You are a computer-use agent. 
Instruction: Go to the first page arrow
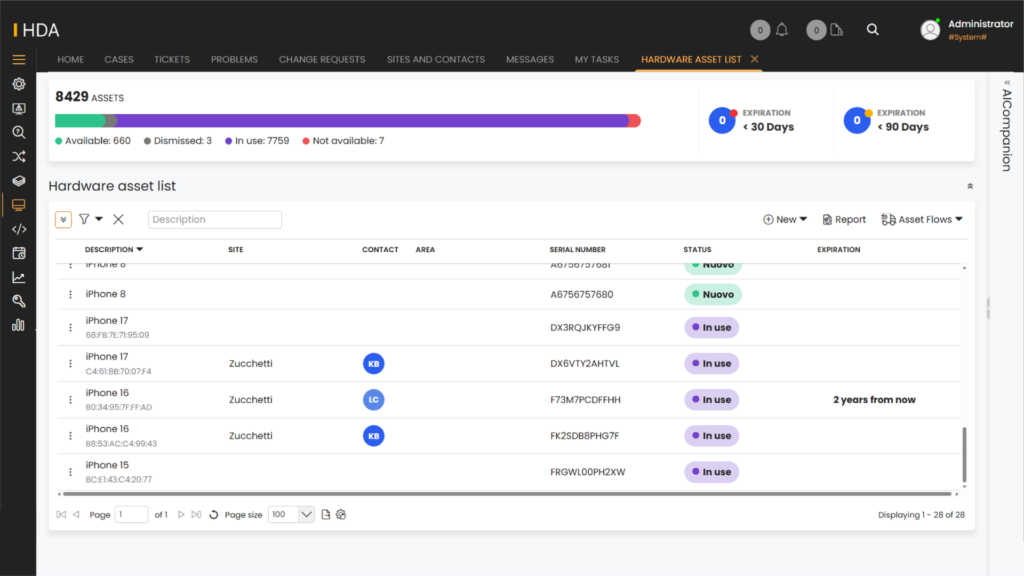pos(61,515)
